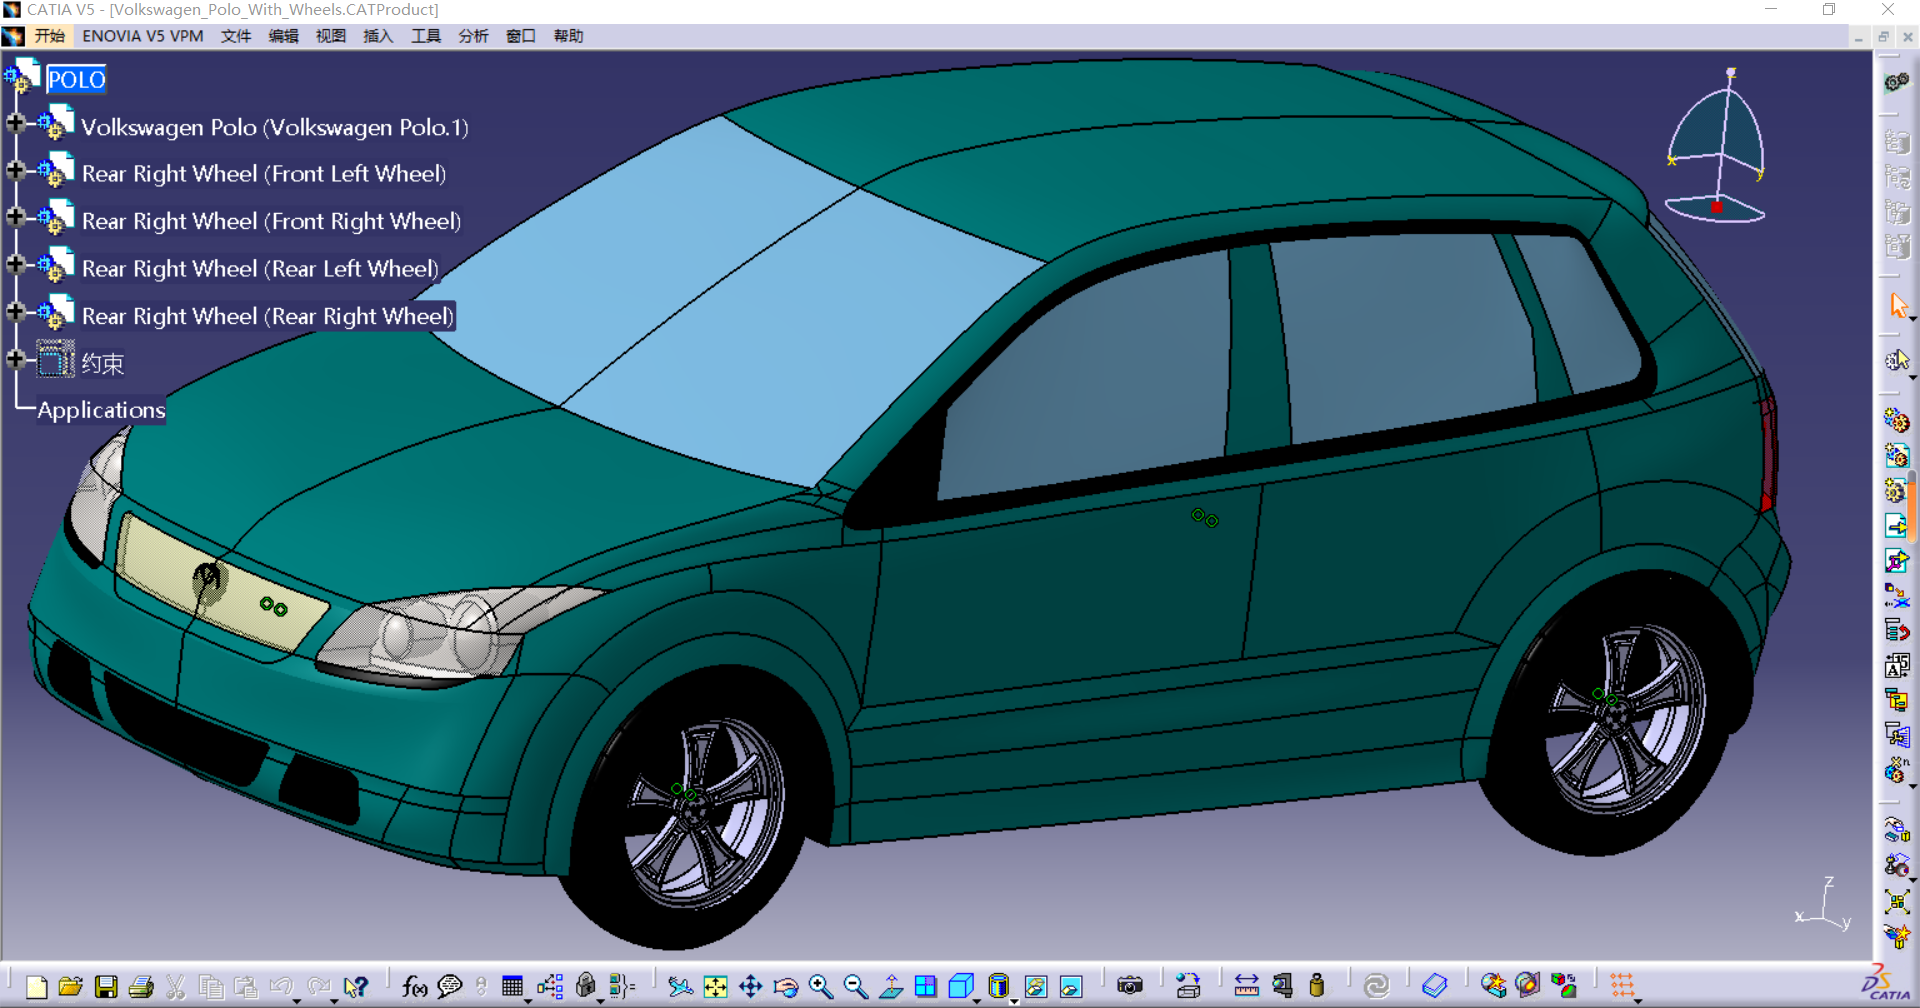
Task: Select the Pan view tool
Action: (750, 987)
